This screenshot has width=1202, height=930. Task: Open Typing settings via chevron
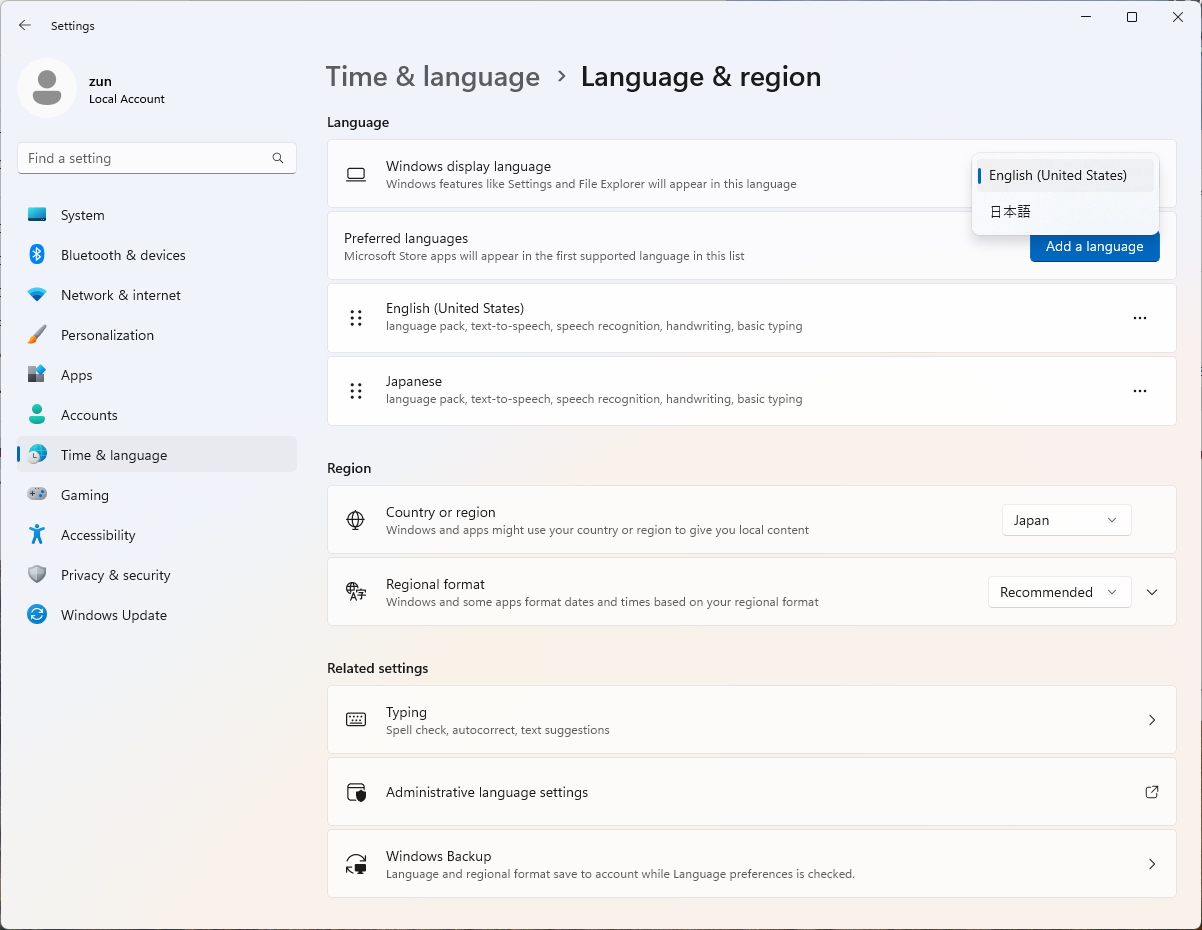click(x=1152, y=720)
